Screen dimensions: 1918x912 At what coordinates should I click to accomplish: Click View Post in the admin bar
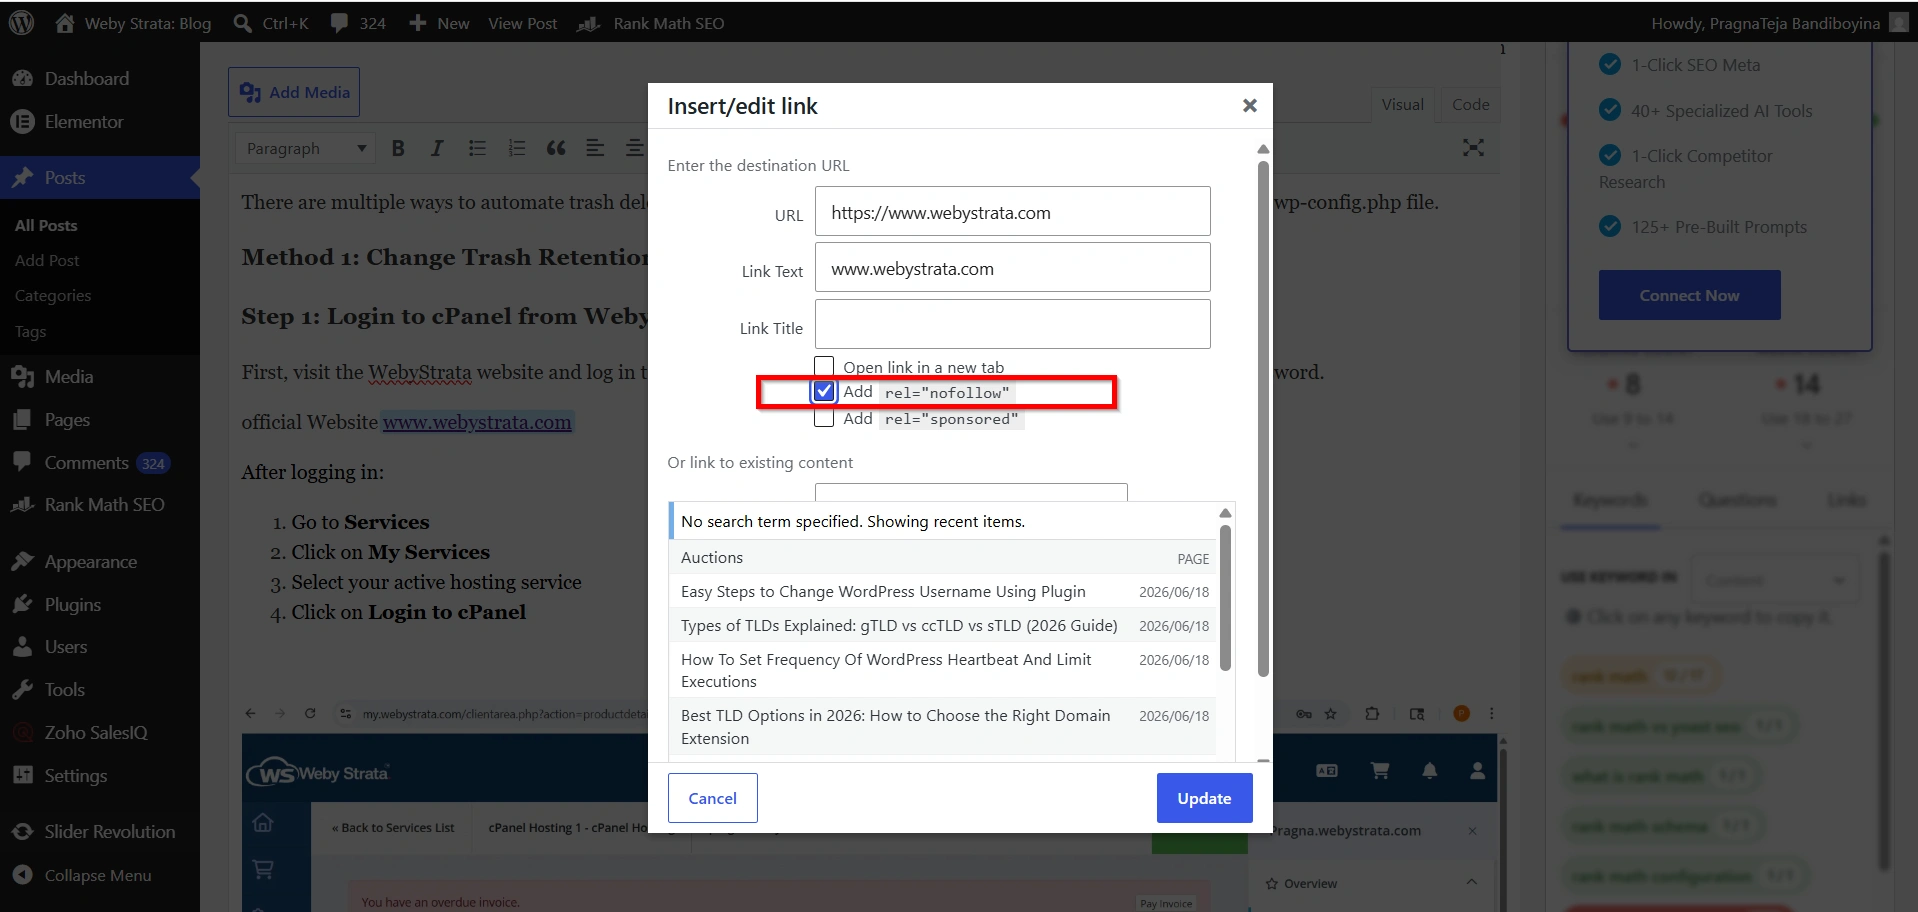[x=522, y=23]
